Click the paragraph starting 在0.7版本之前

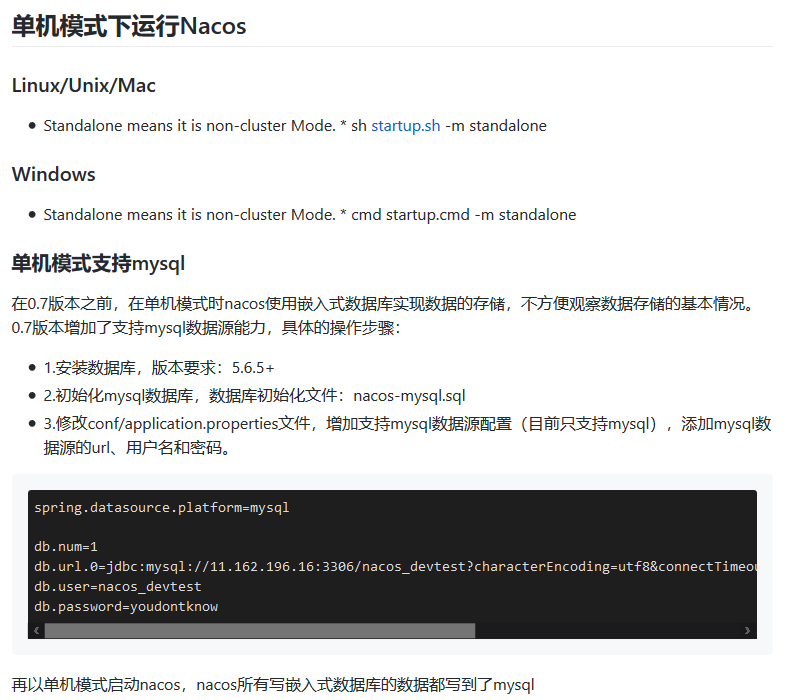(x=384, y=316)
